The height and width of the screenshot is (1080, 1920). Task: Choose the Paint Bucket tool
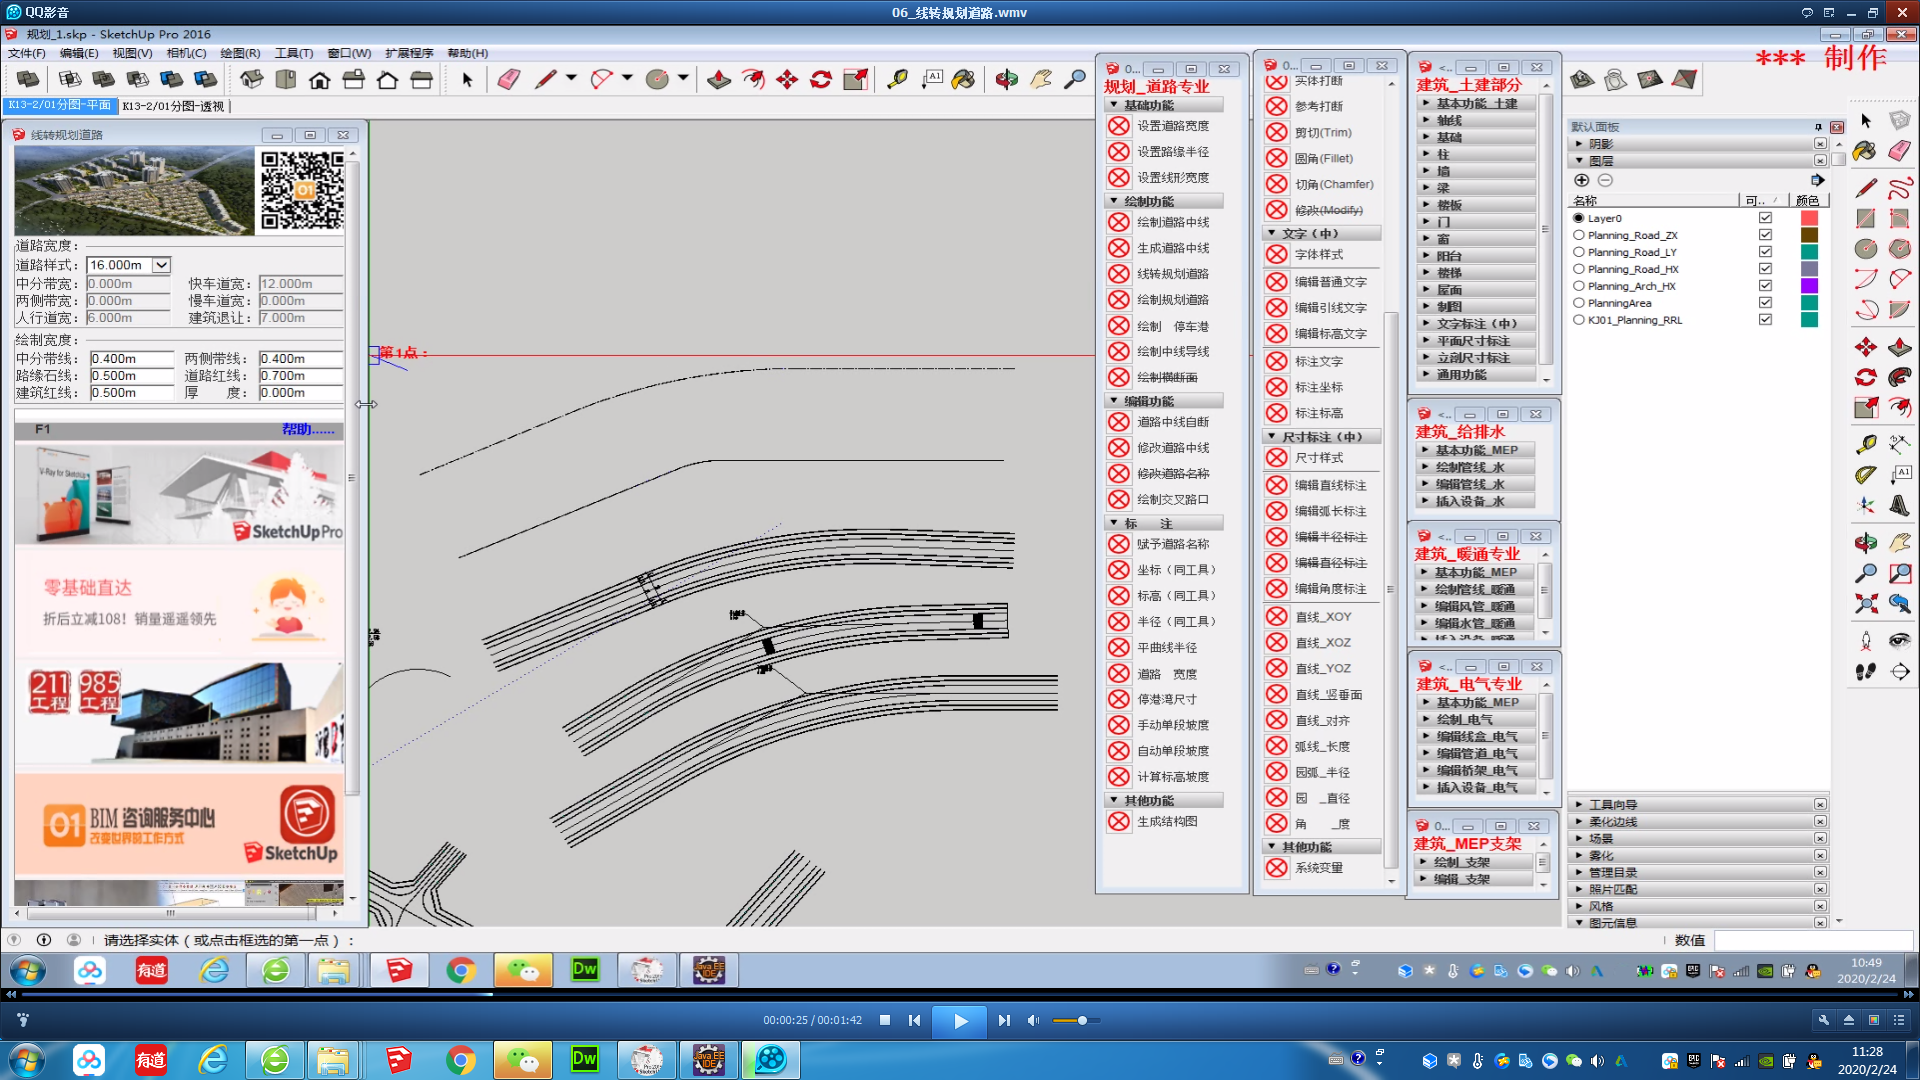tap(963, 80)
